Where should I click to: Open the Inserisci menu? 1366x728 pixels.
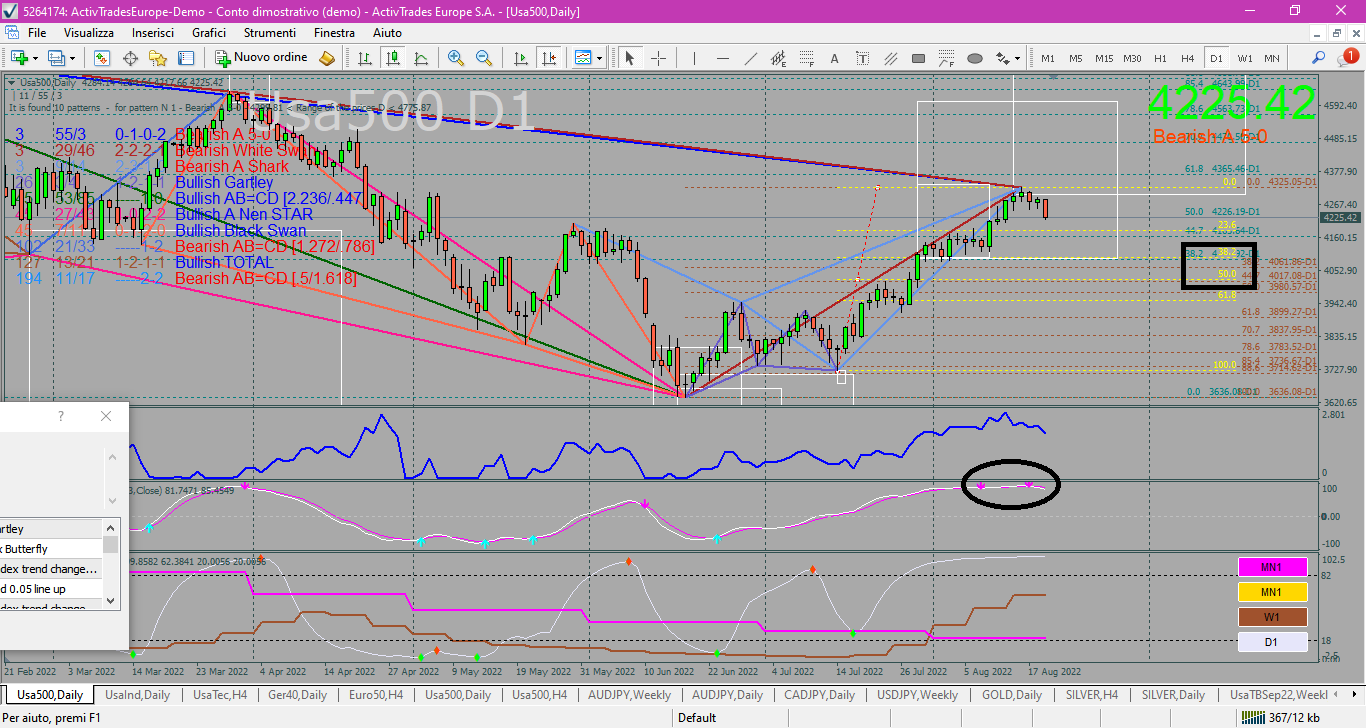153,33
